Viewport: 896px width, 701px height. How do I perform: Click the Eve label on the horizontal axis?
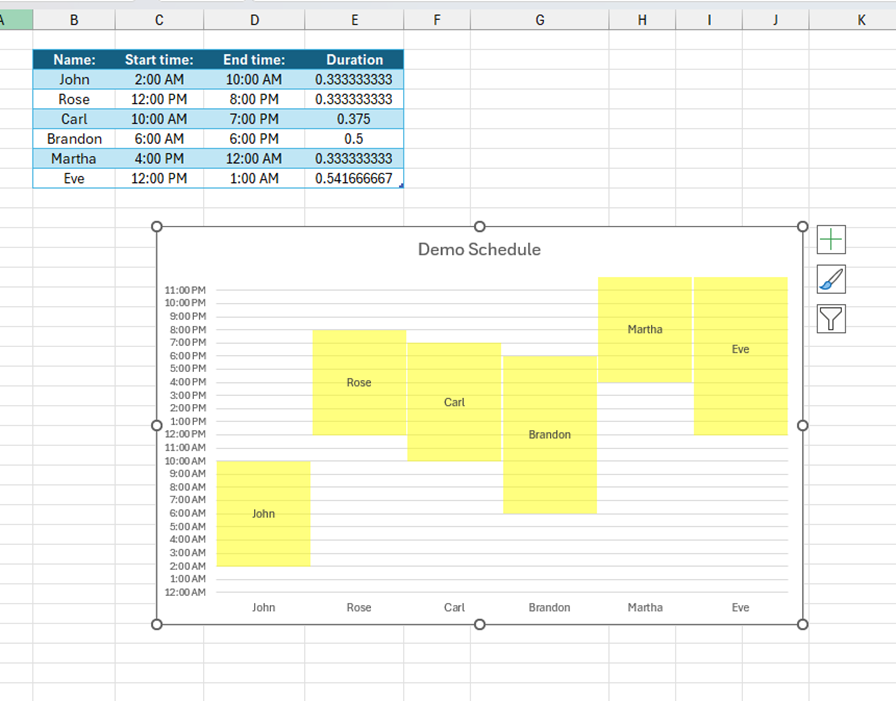click(740, 607)
